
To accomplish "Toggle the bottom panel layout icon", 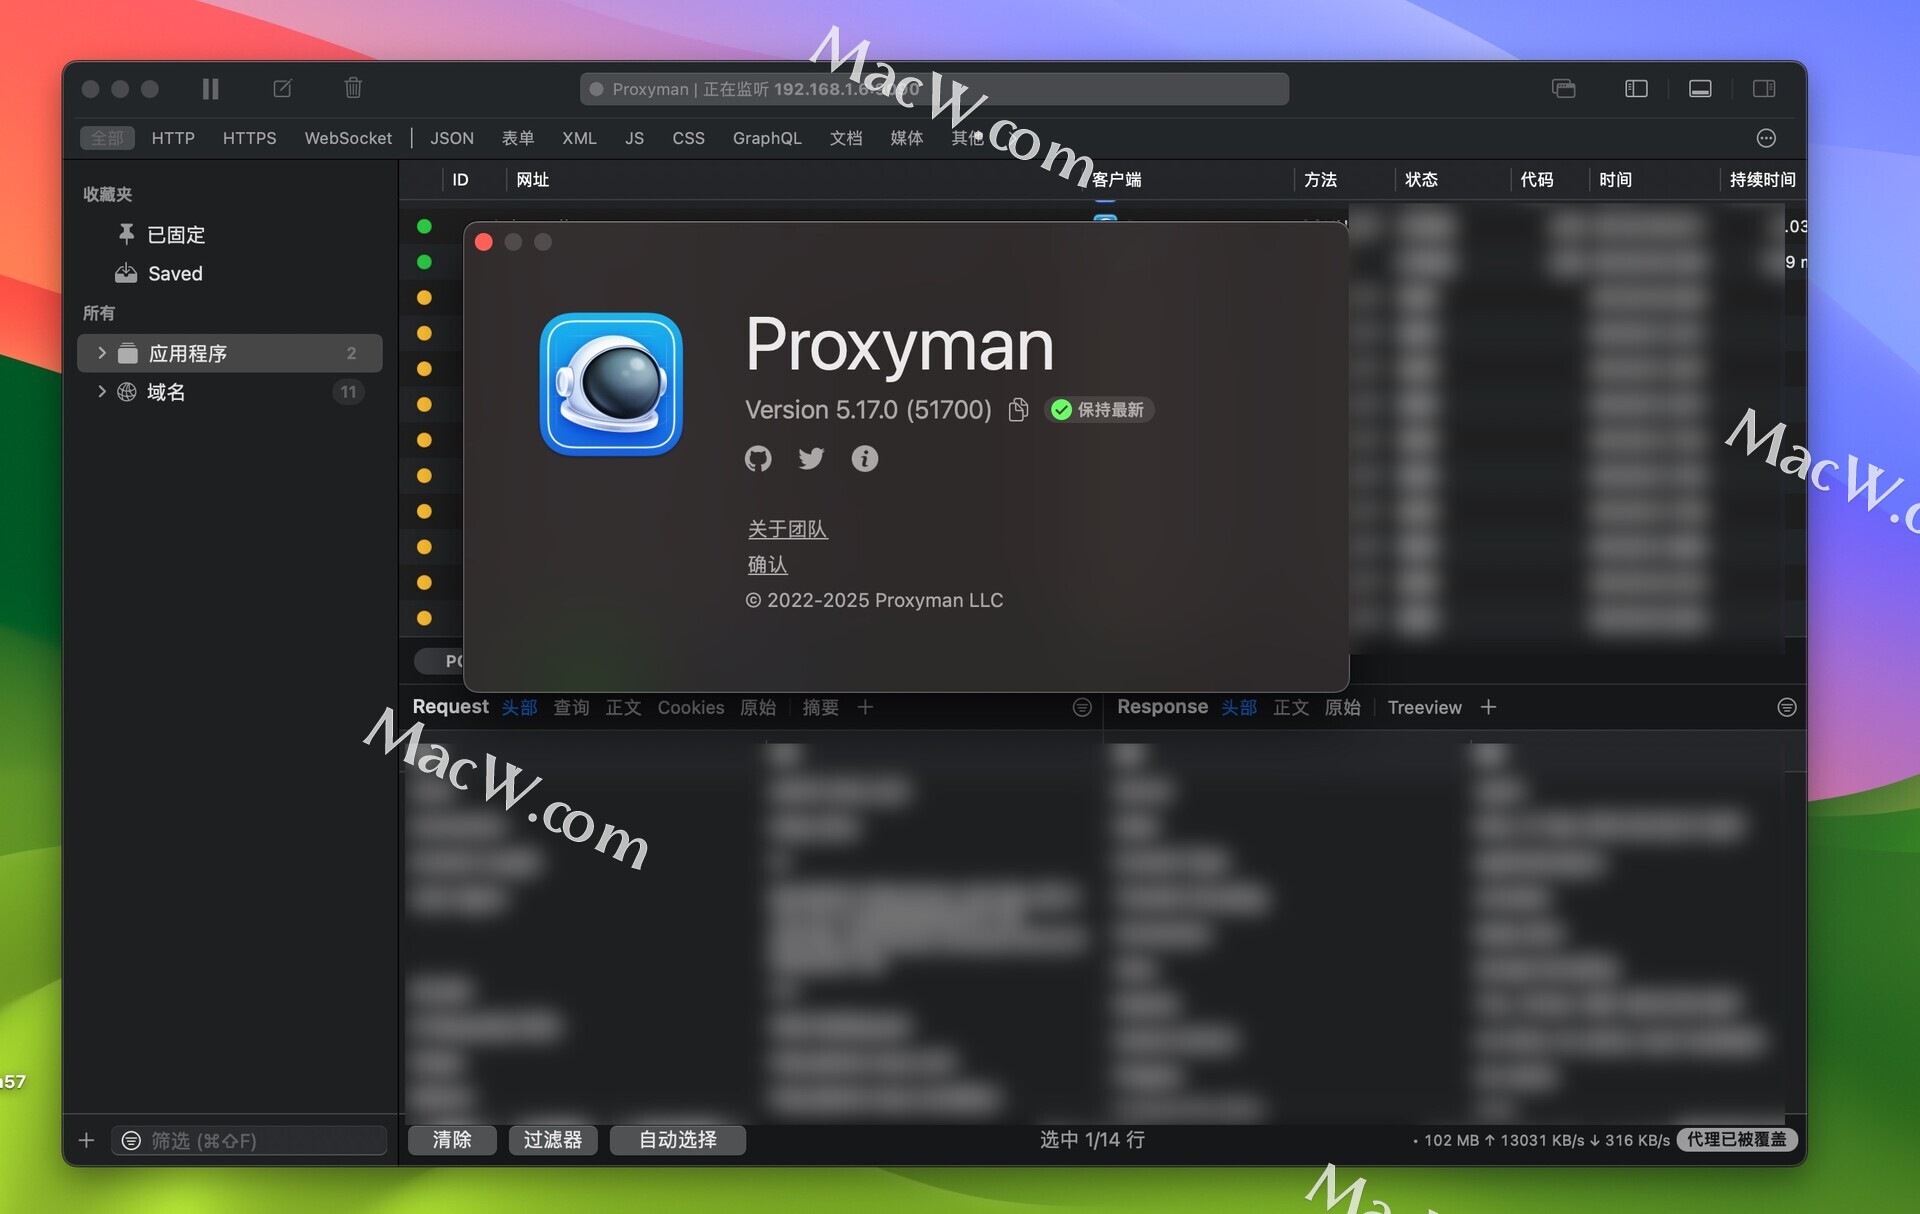I will pyautogui.click(x=1700, y=89).
